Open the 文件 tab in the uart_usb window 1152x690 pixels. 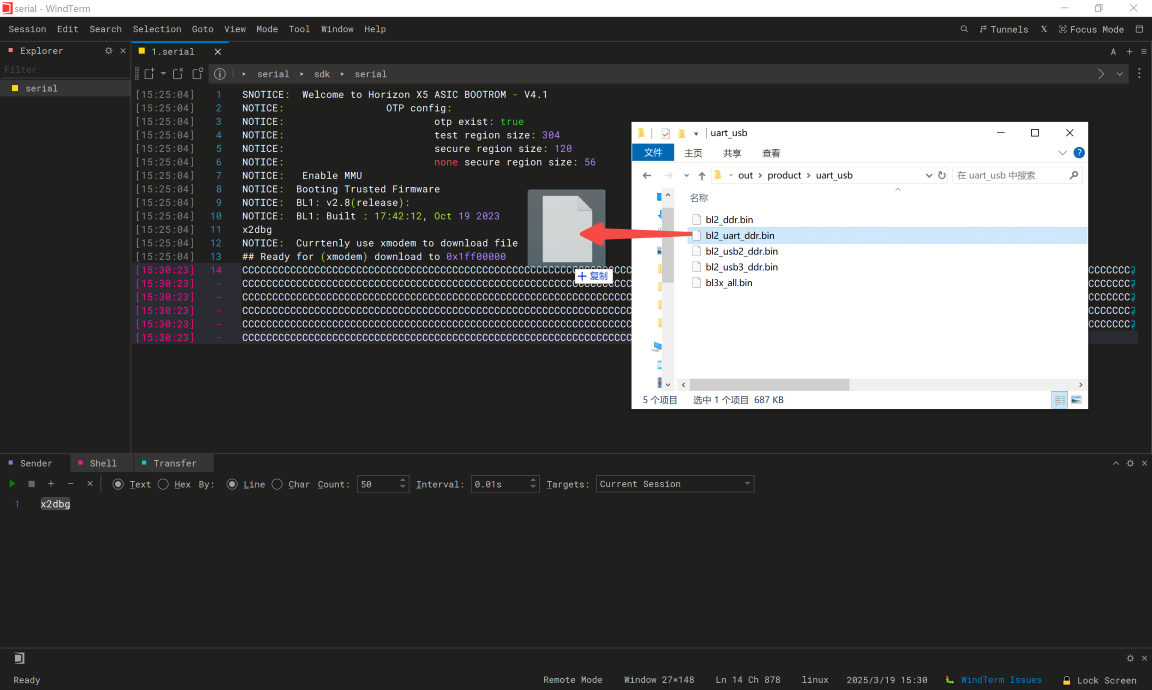coord(652,153)
